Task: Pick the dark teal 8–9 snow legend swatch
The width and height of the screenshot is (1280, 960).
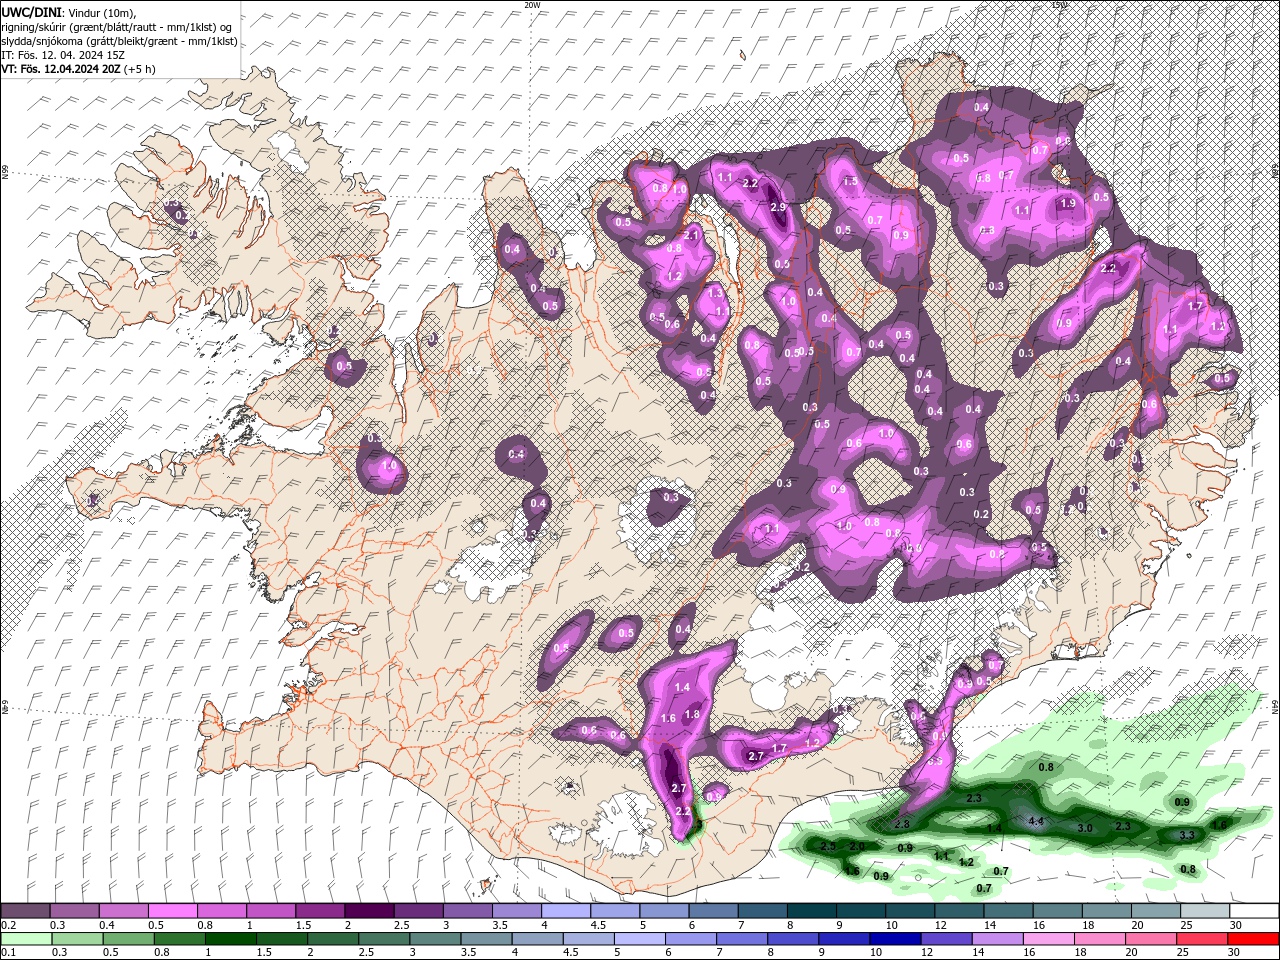Action: click(812, 911)
